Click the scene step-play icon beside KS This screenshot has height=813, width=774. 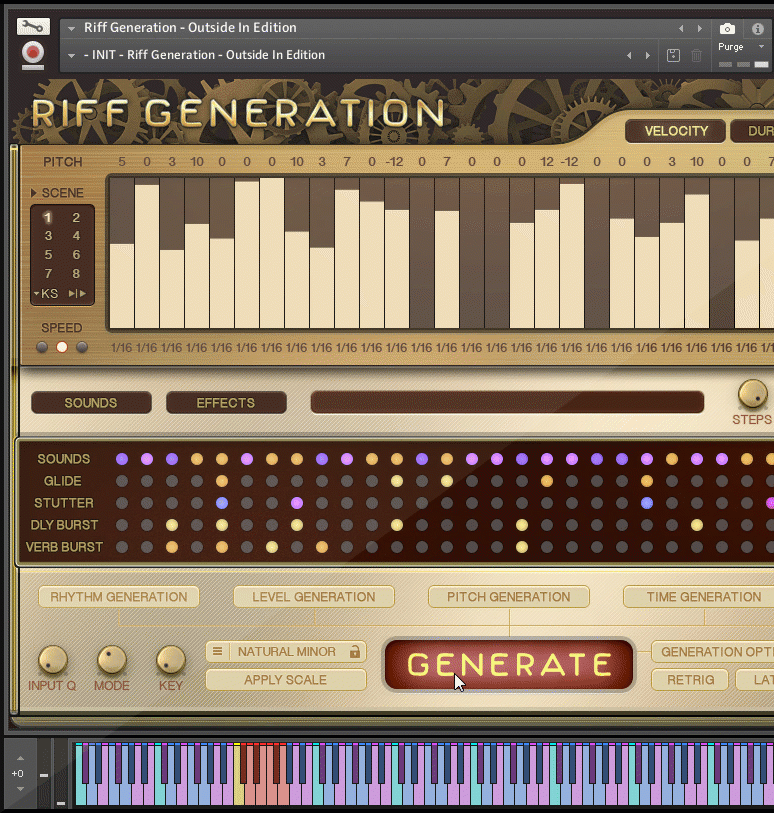pyautogui.click(x=77, y=293)
